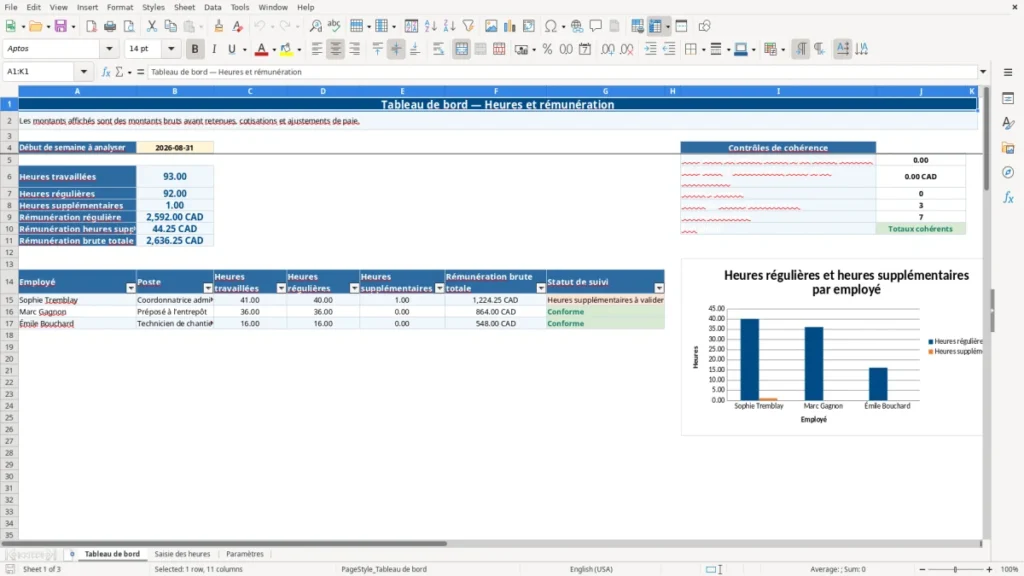Viewport: 1024px width, 576px height.
Task: Sort ascending A to Z
Action: point(430,26)
